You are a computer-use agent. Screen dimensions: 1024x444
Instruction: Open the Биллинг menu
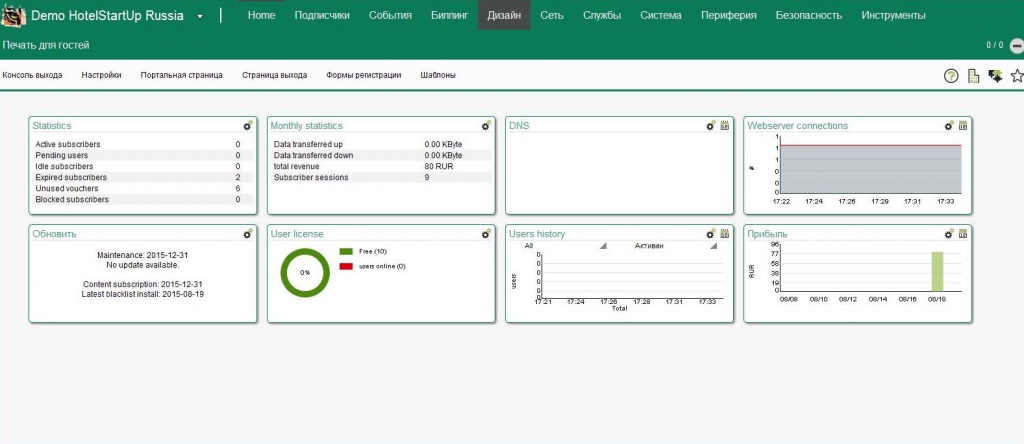tap(450, 15)
